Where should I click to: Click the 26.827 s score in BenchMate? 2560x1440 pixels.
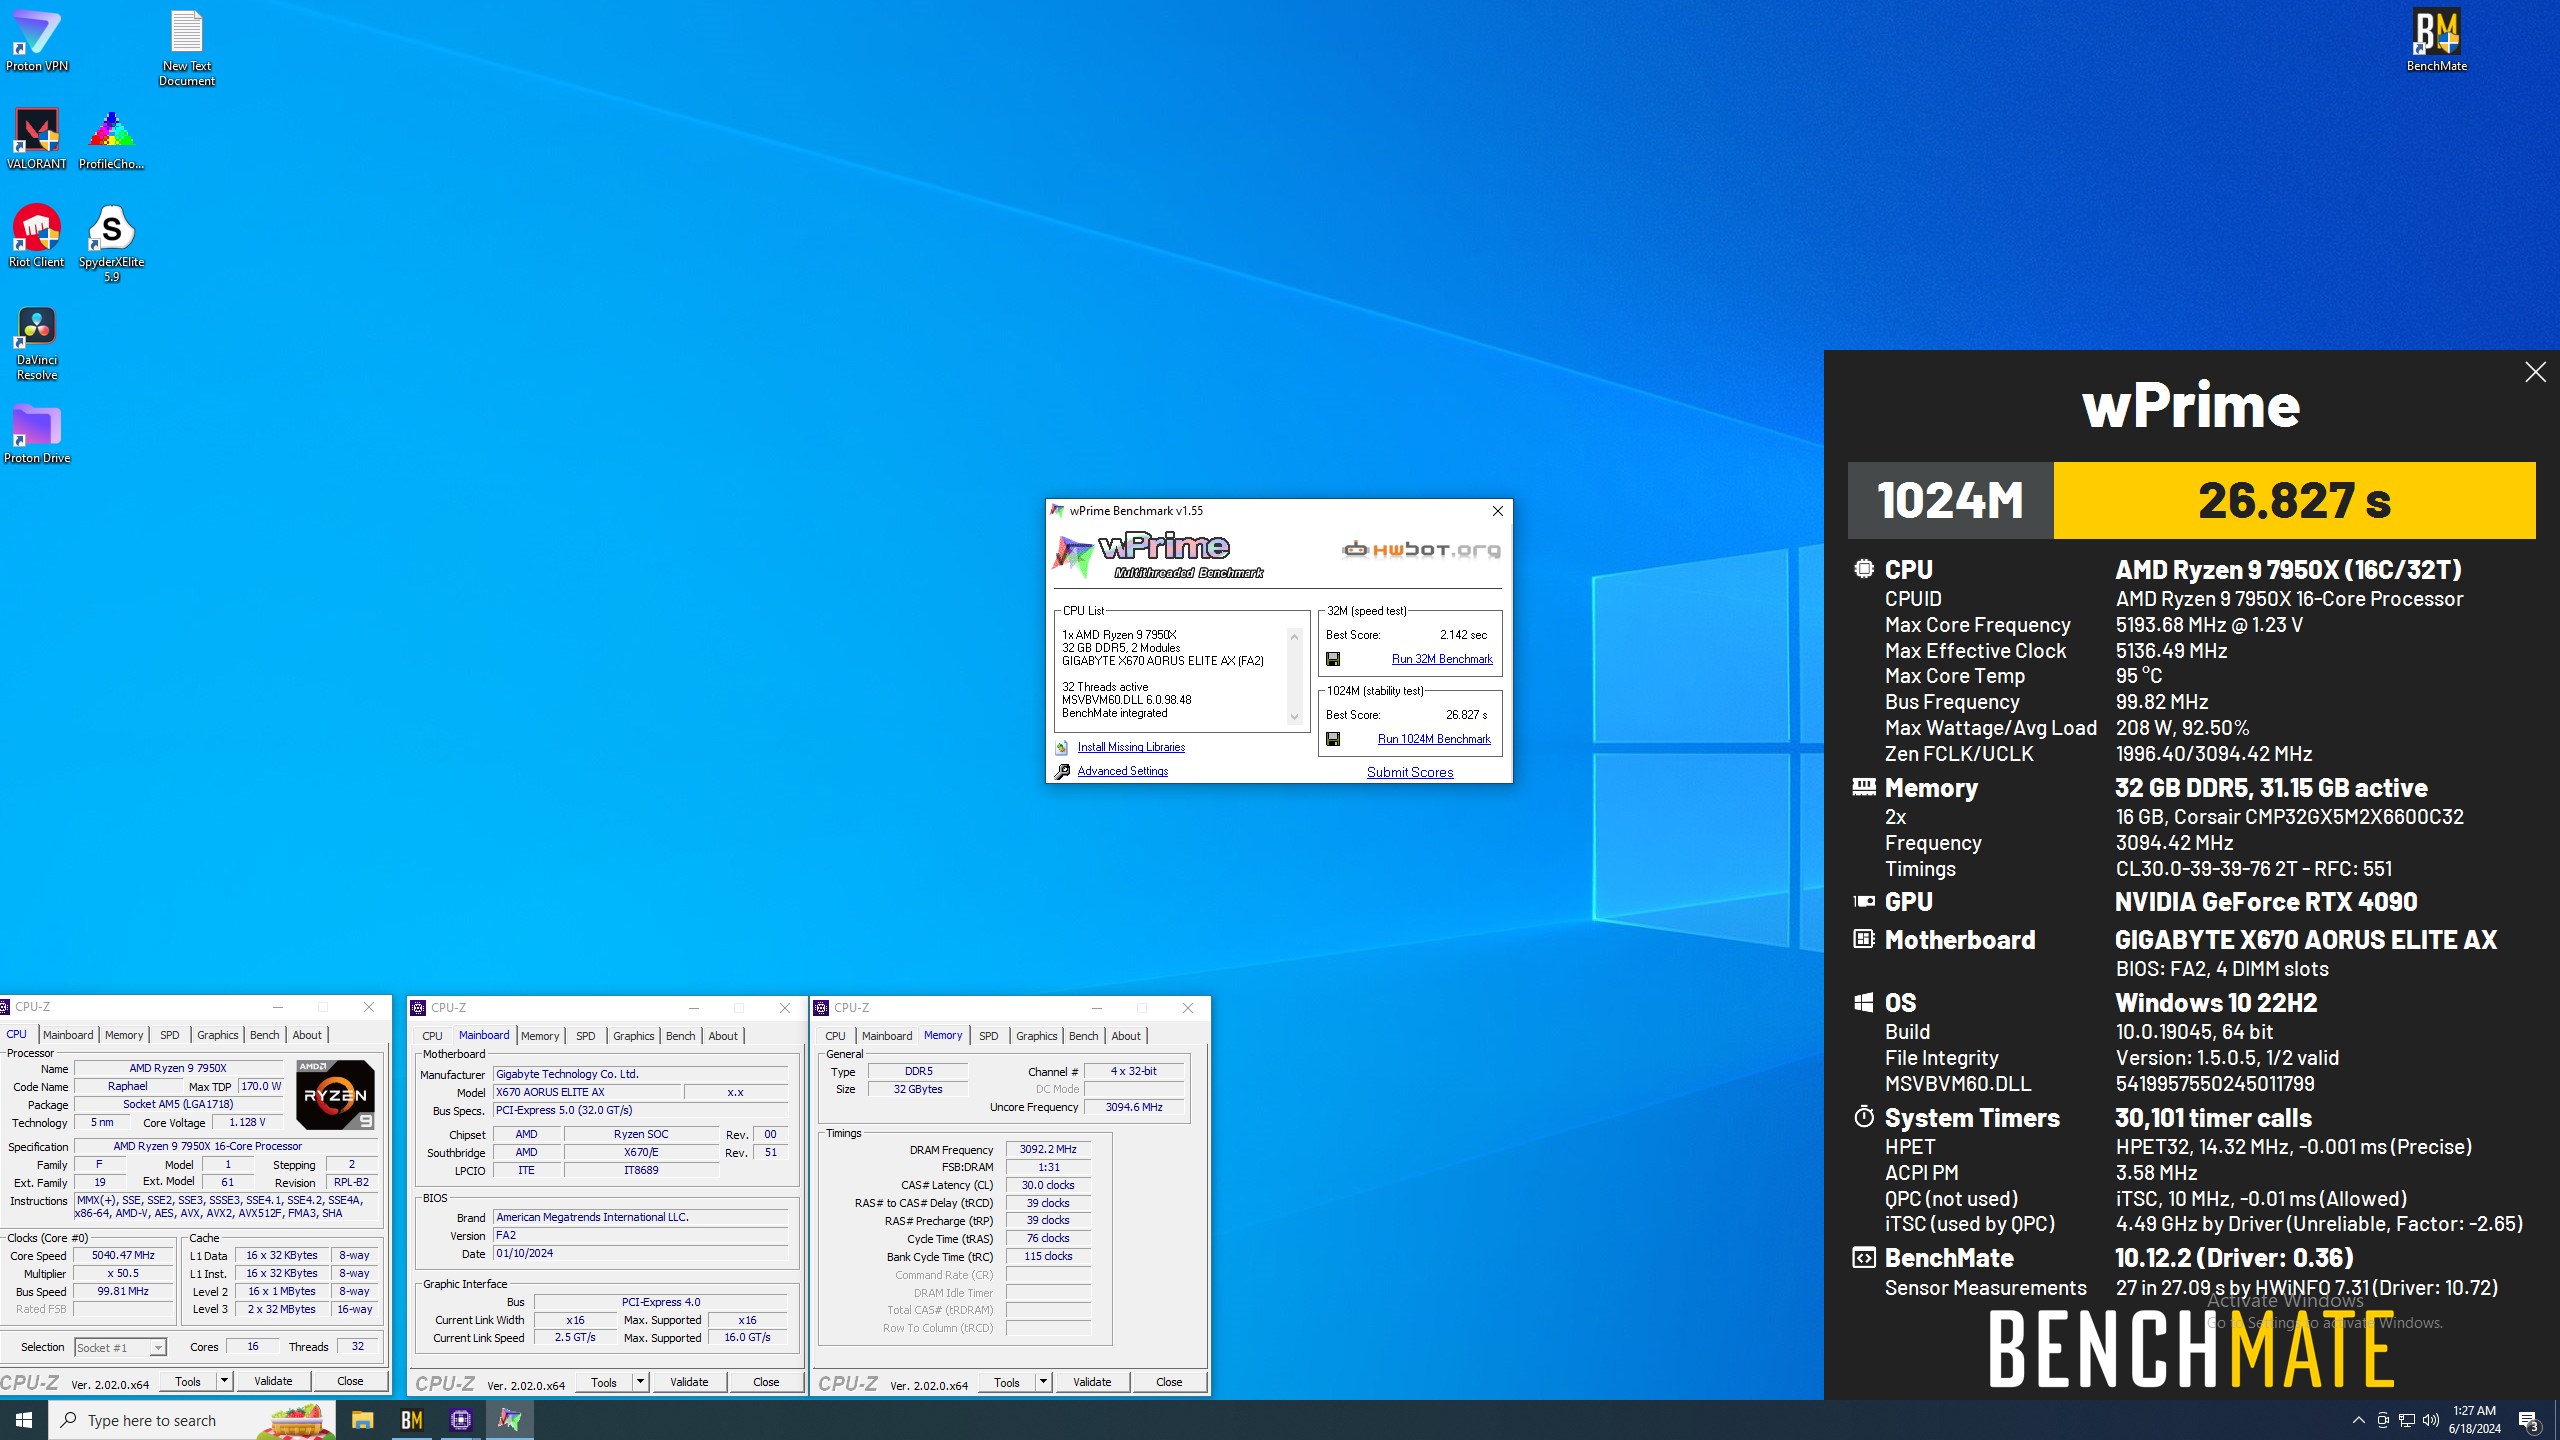2294,500
